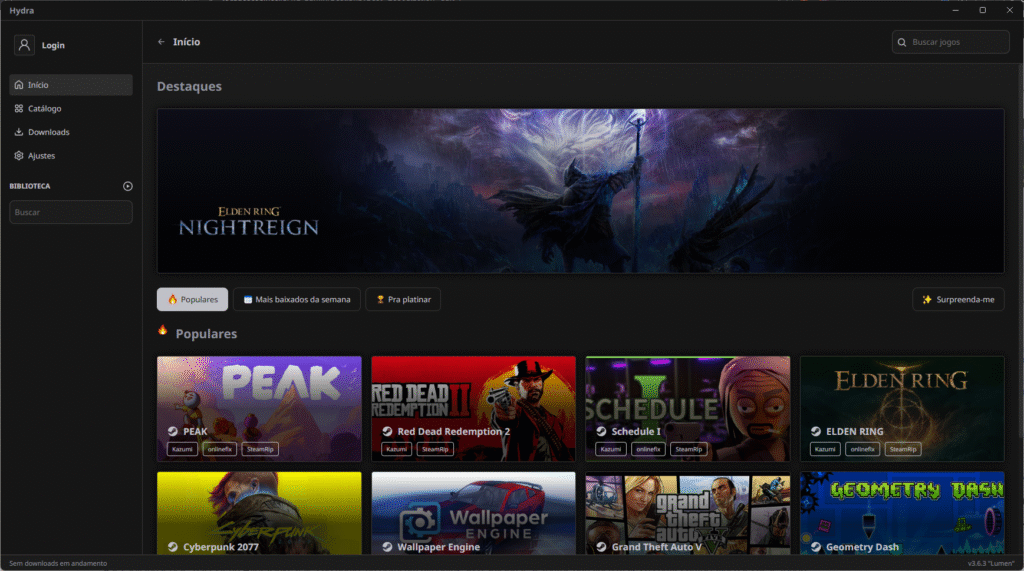Screen dimensions: 1024x571
Task: Click the user avatar icon beside Login
Action: [24, 45]
